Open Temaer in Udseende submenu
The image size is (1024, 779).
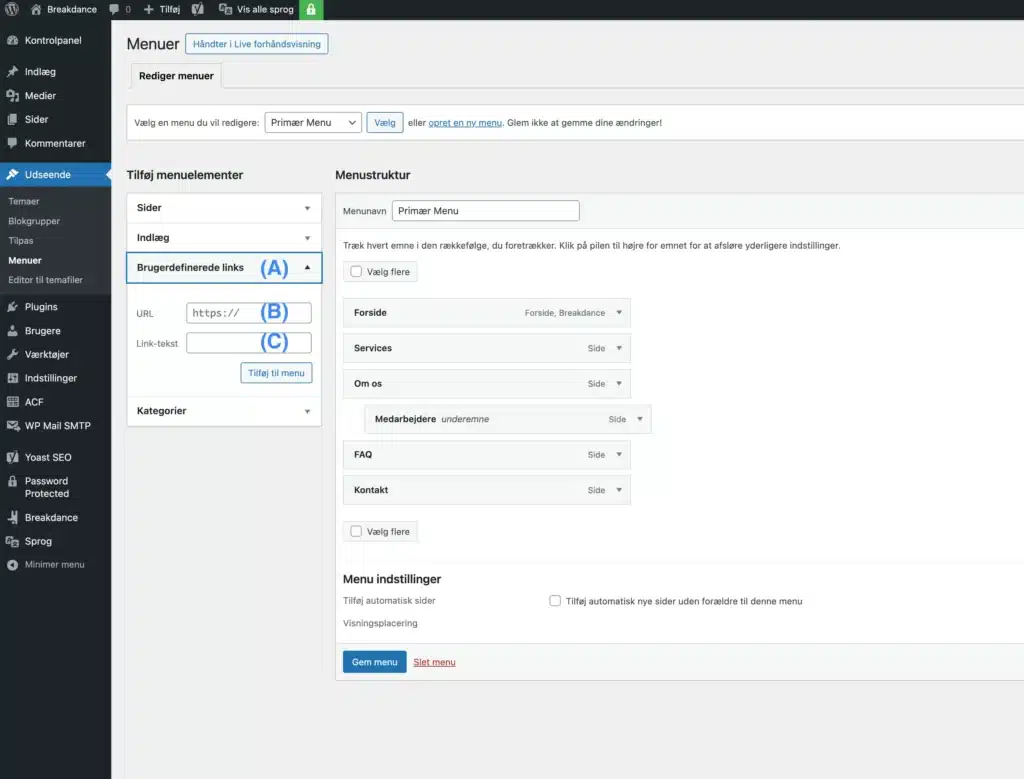click(x=24, y=201)
